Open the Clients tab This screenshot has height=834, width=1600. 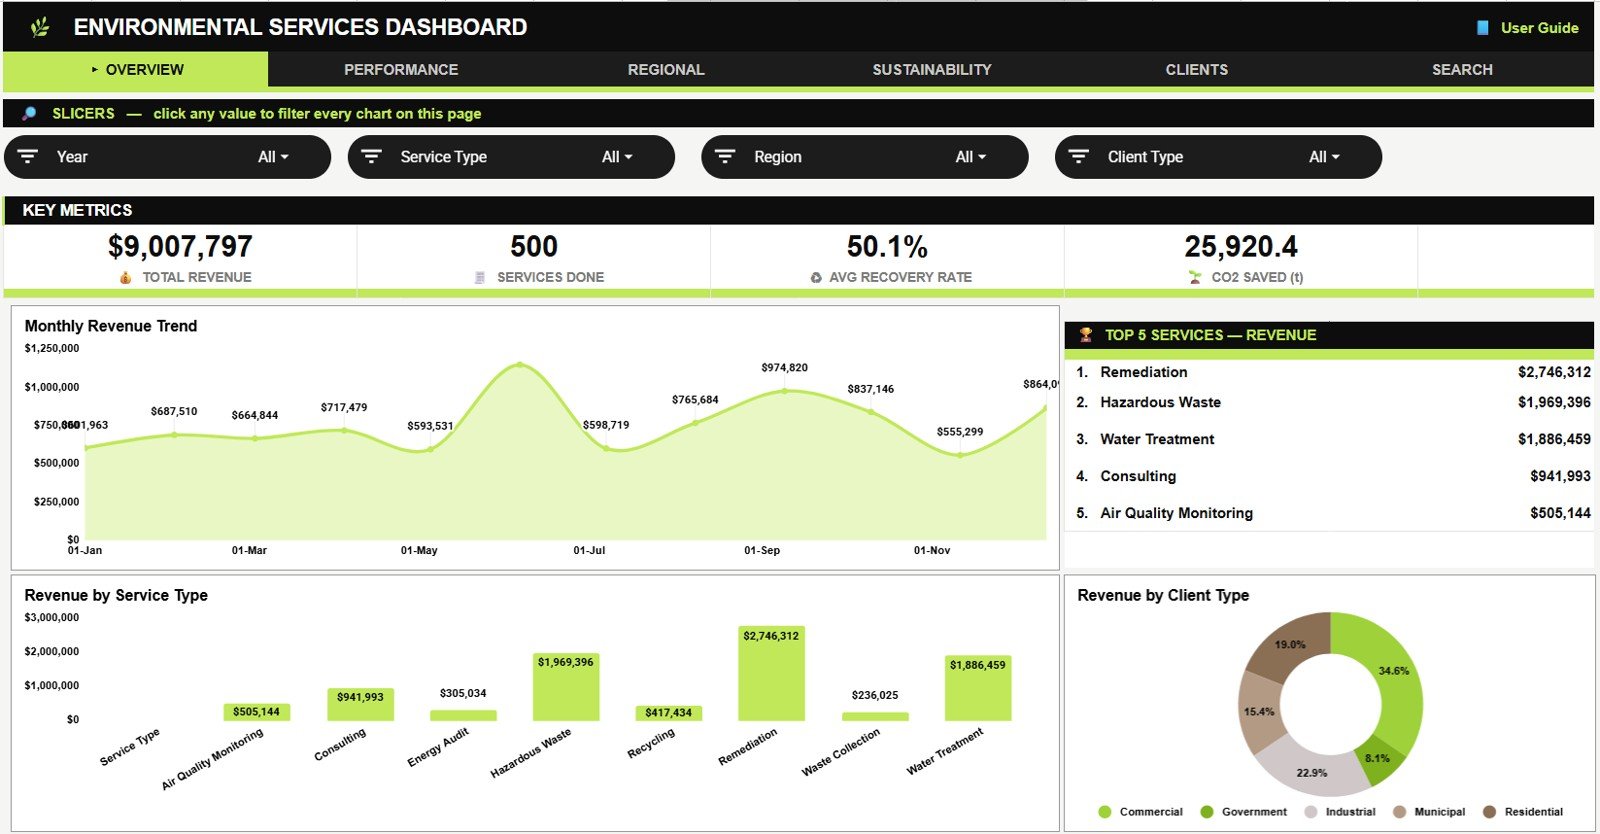1197,70
